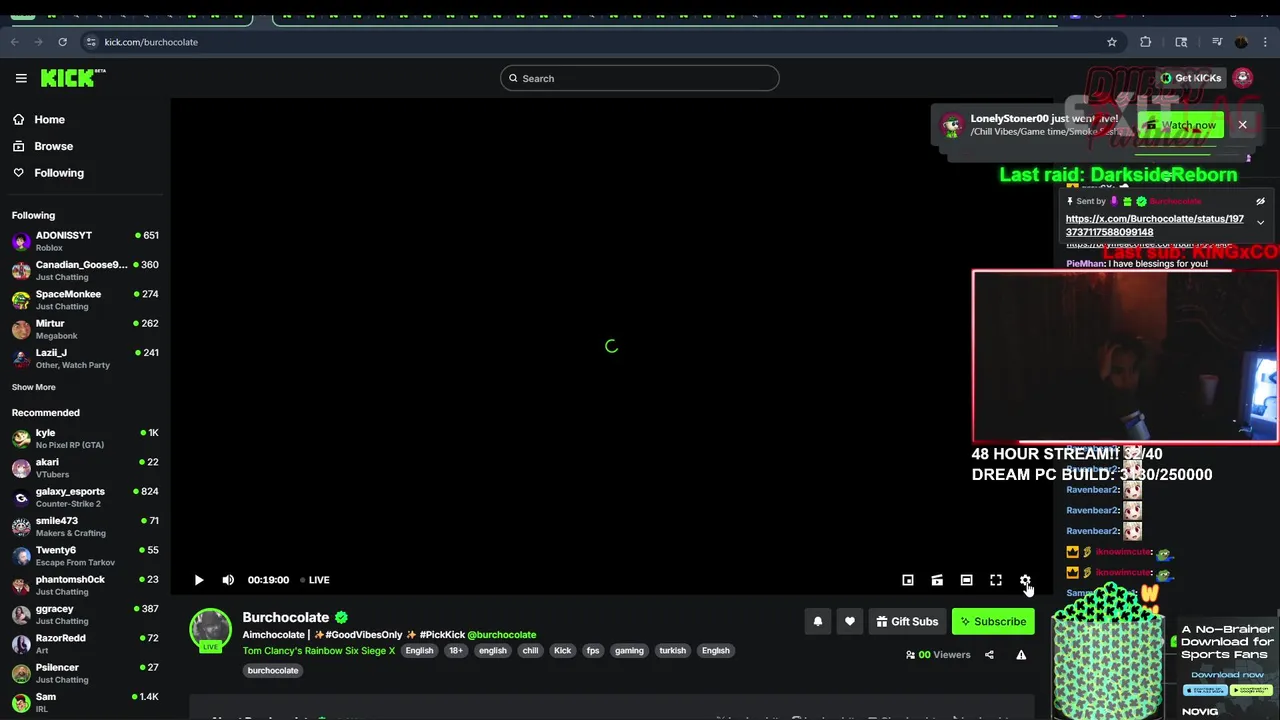
Task: Open the hamburger sidebar menu
Action: point(21,78)
